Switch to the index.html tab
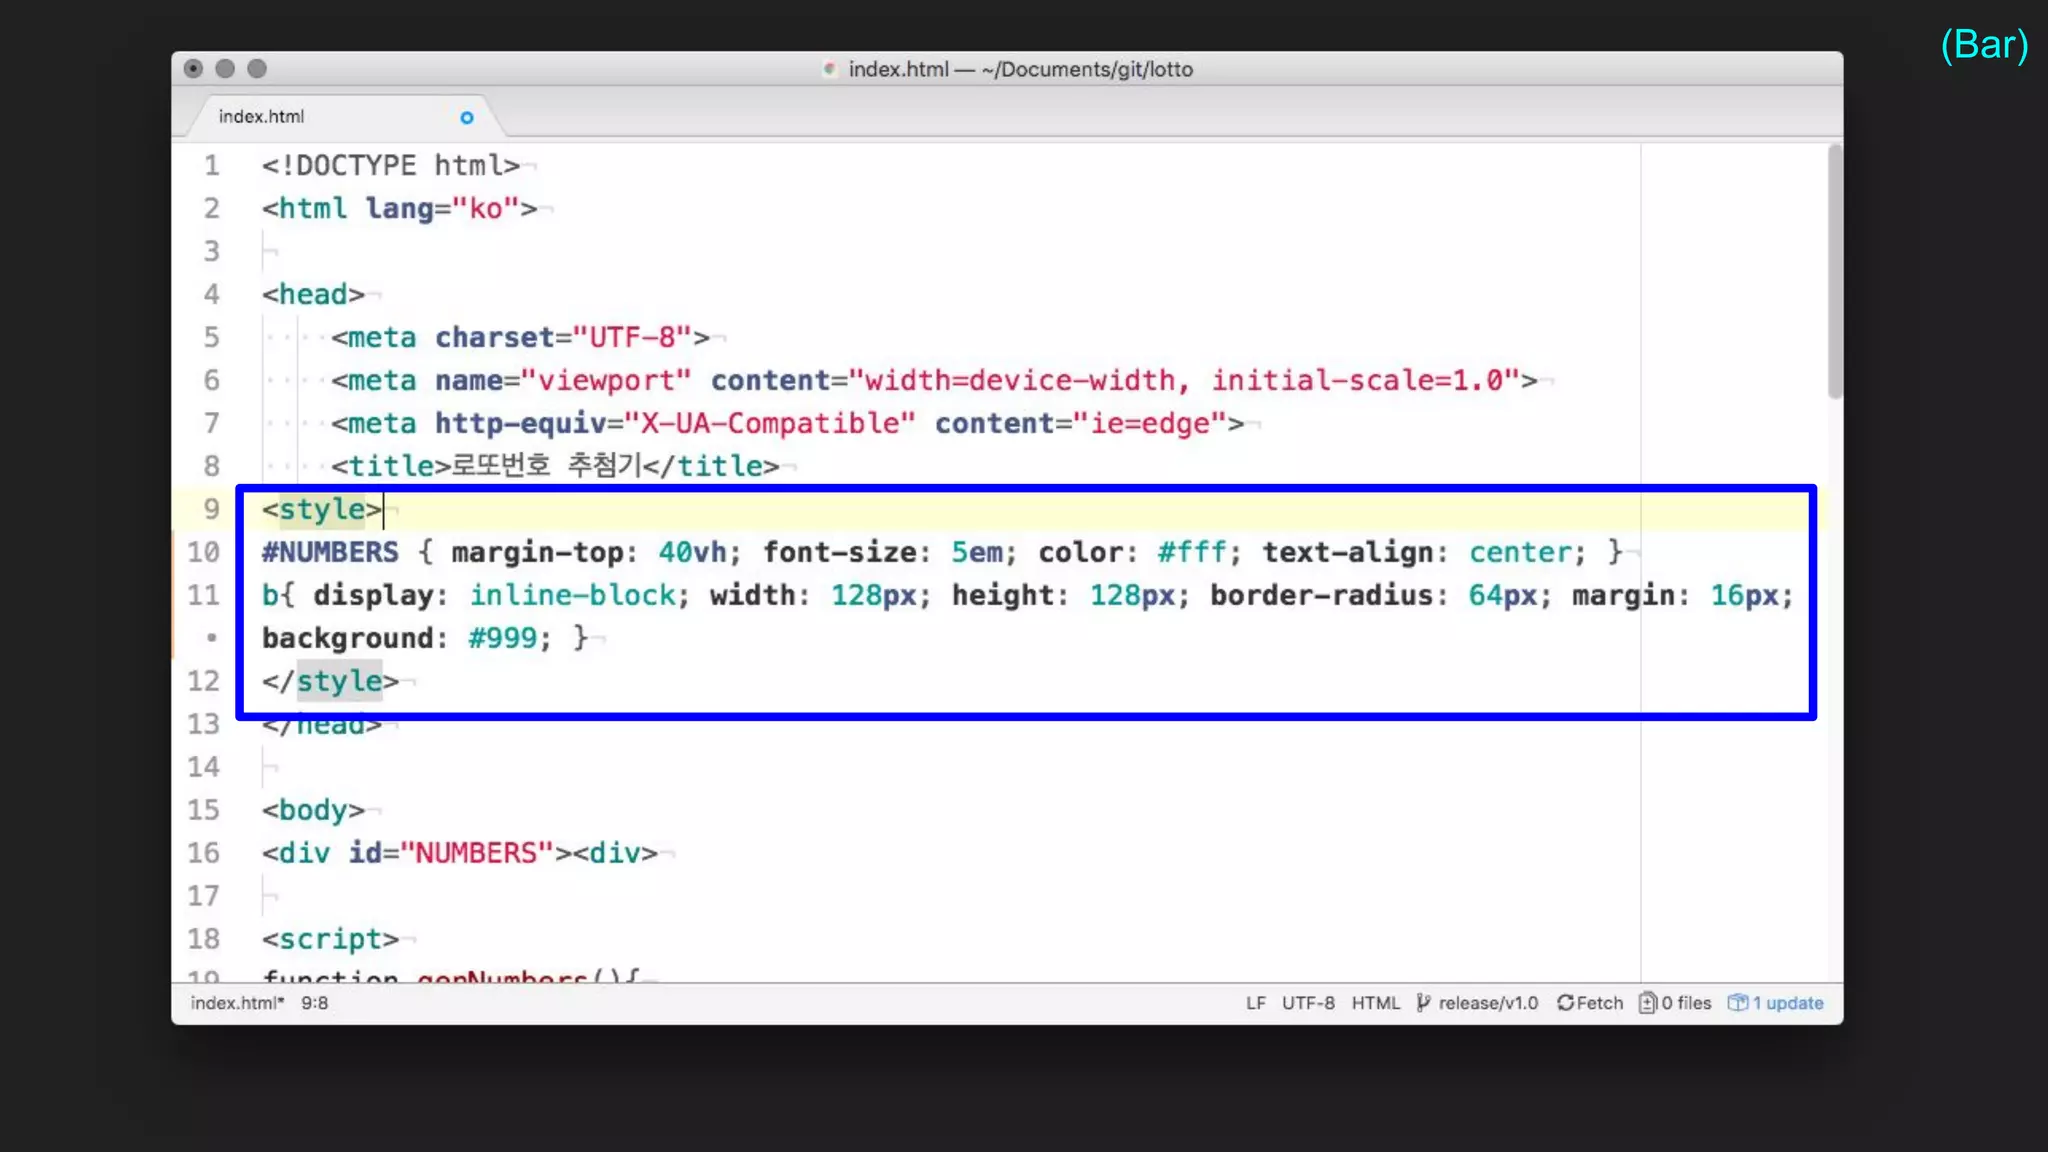 262,117
